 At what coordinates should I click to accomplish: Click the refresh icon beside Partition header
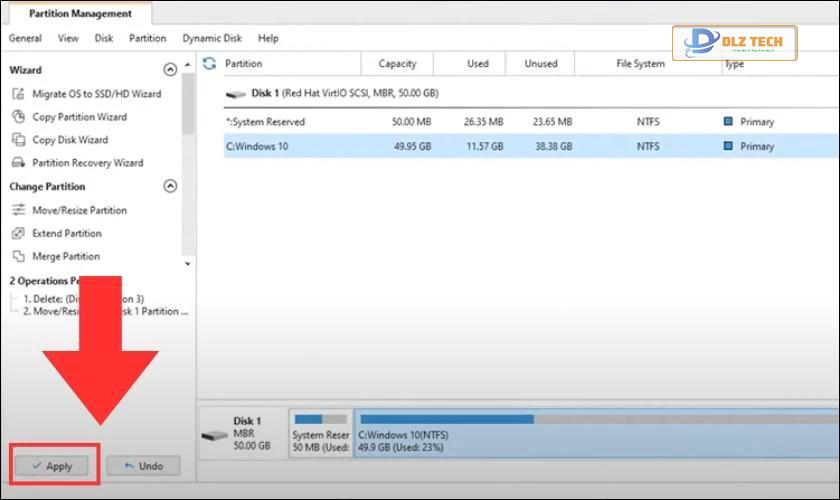(209, 63)
